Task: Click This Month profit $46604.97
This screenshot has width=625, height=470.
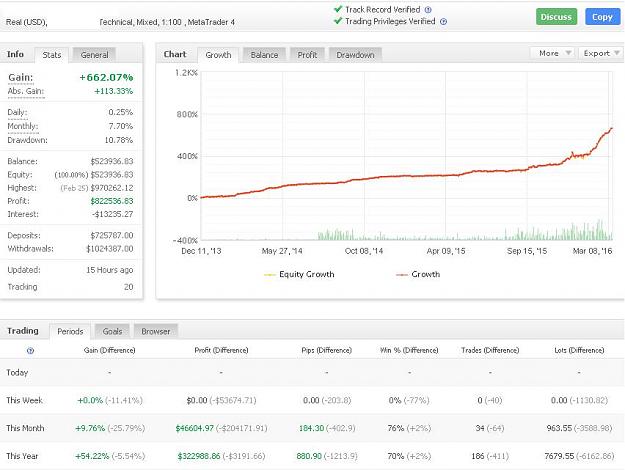Action: (x=195, y=428)
